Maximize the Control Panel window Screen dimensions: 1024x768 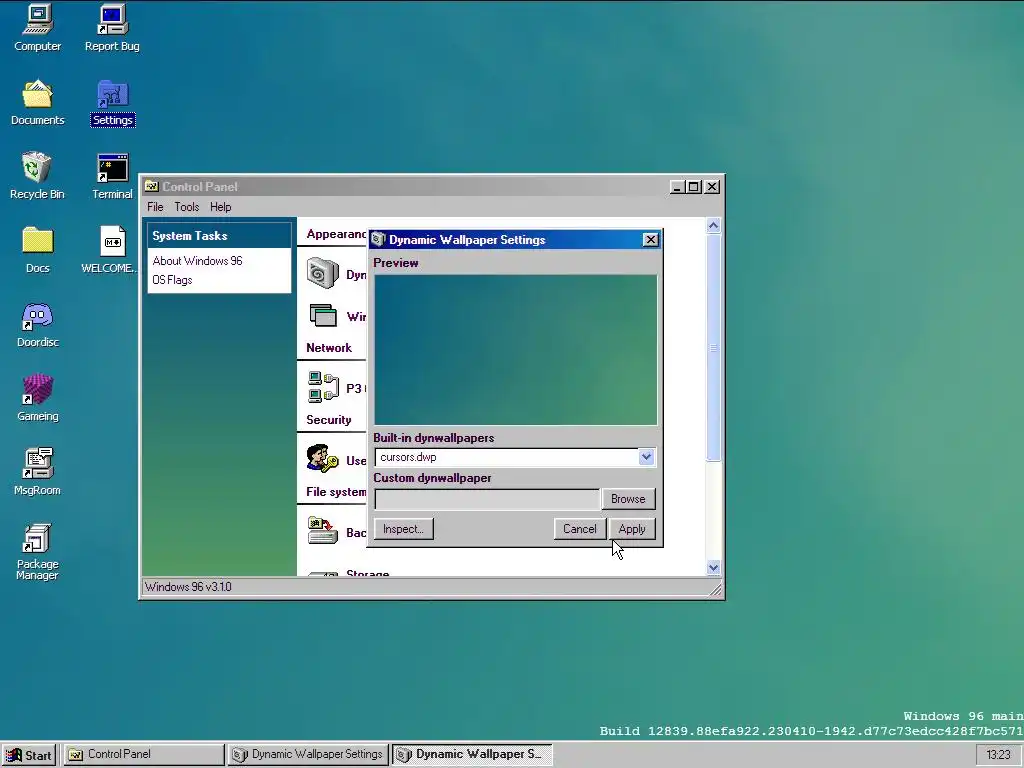pos(694,187)
